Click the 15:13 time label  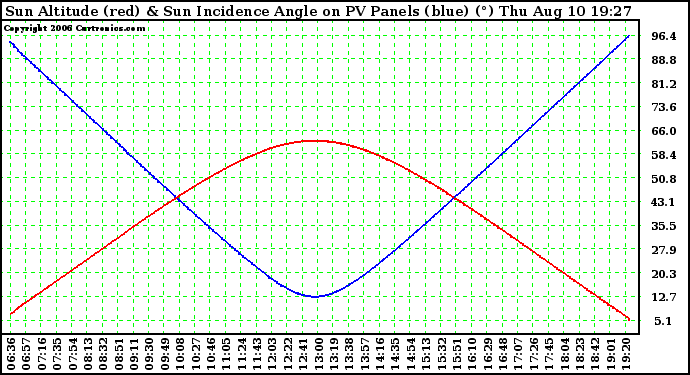click(x=426, y=354)
